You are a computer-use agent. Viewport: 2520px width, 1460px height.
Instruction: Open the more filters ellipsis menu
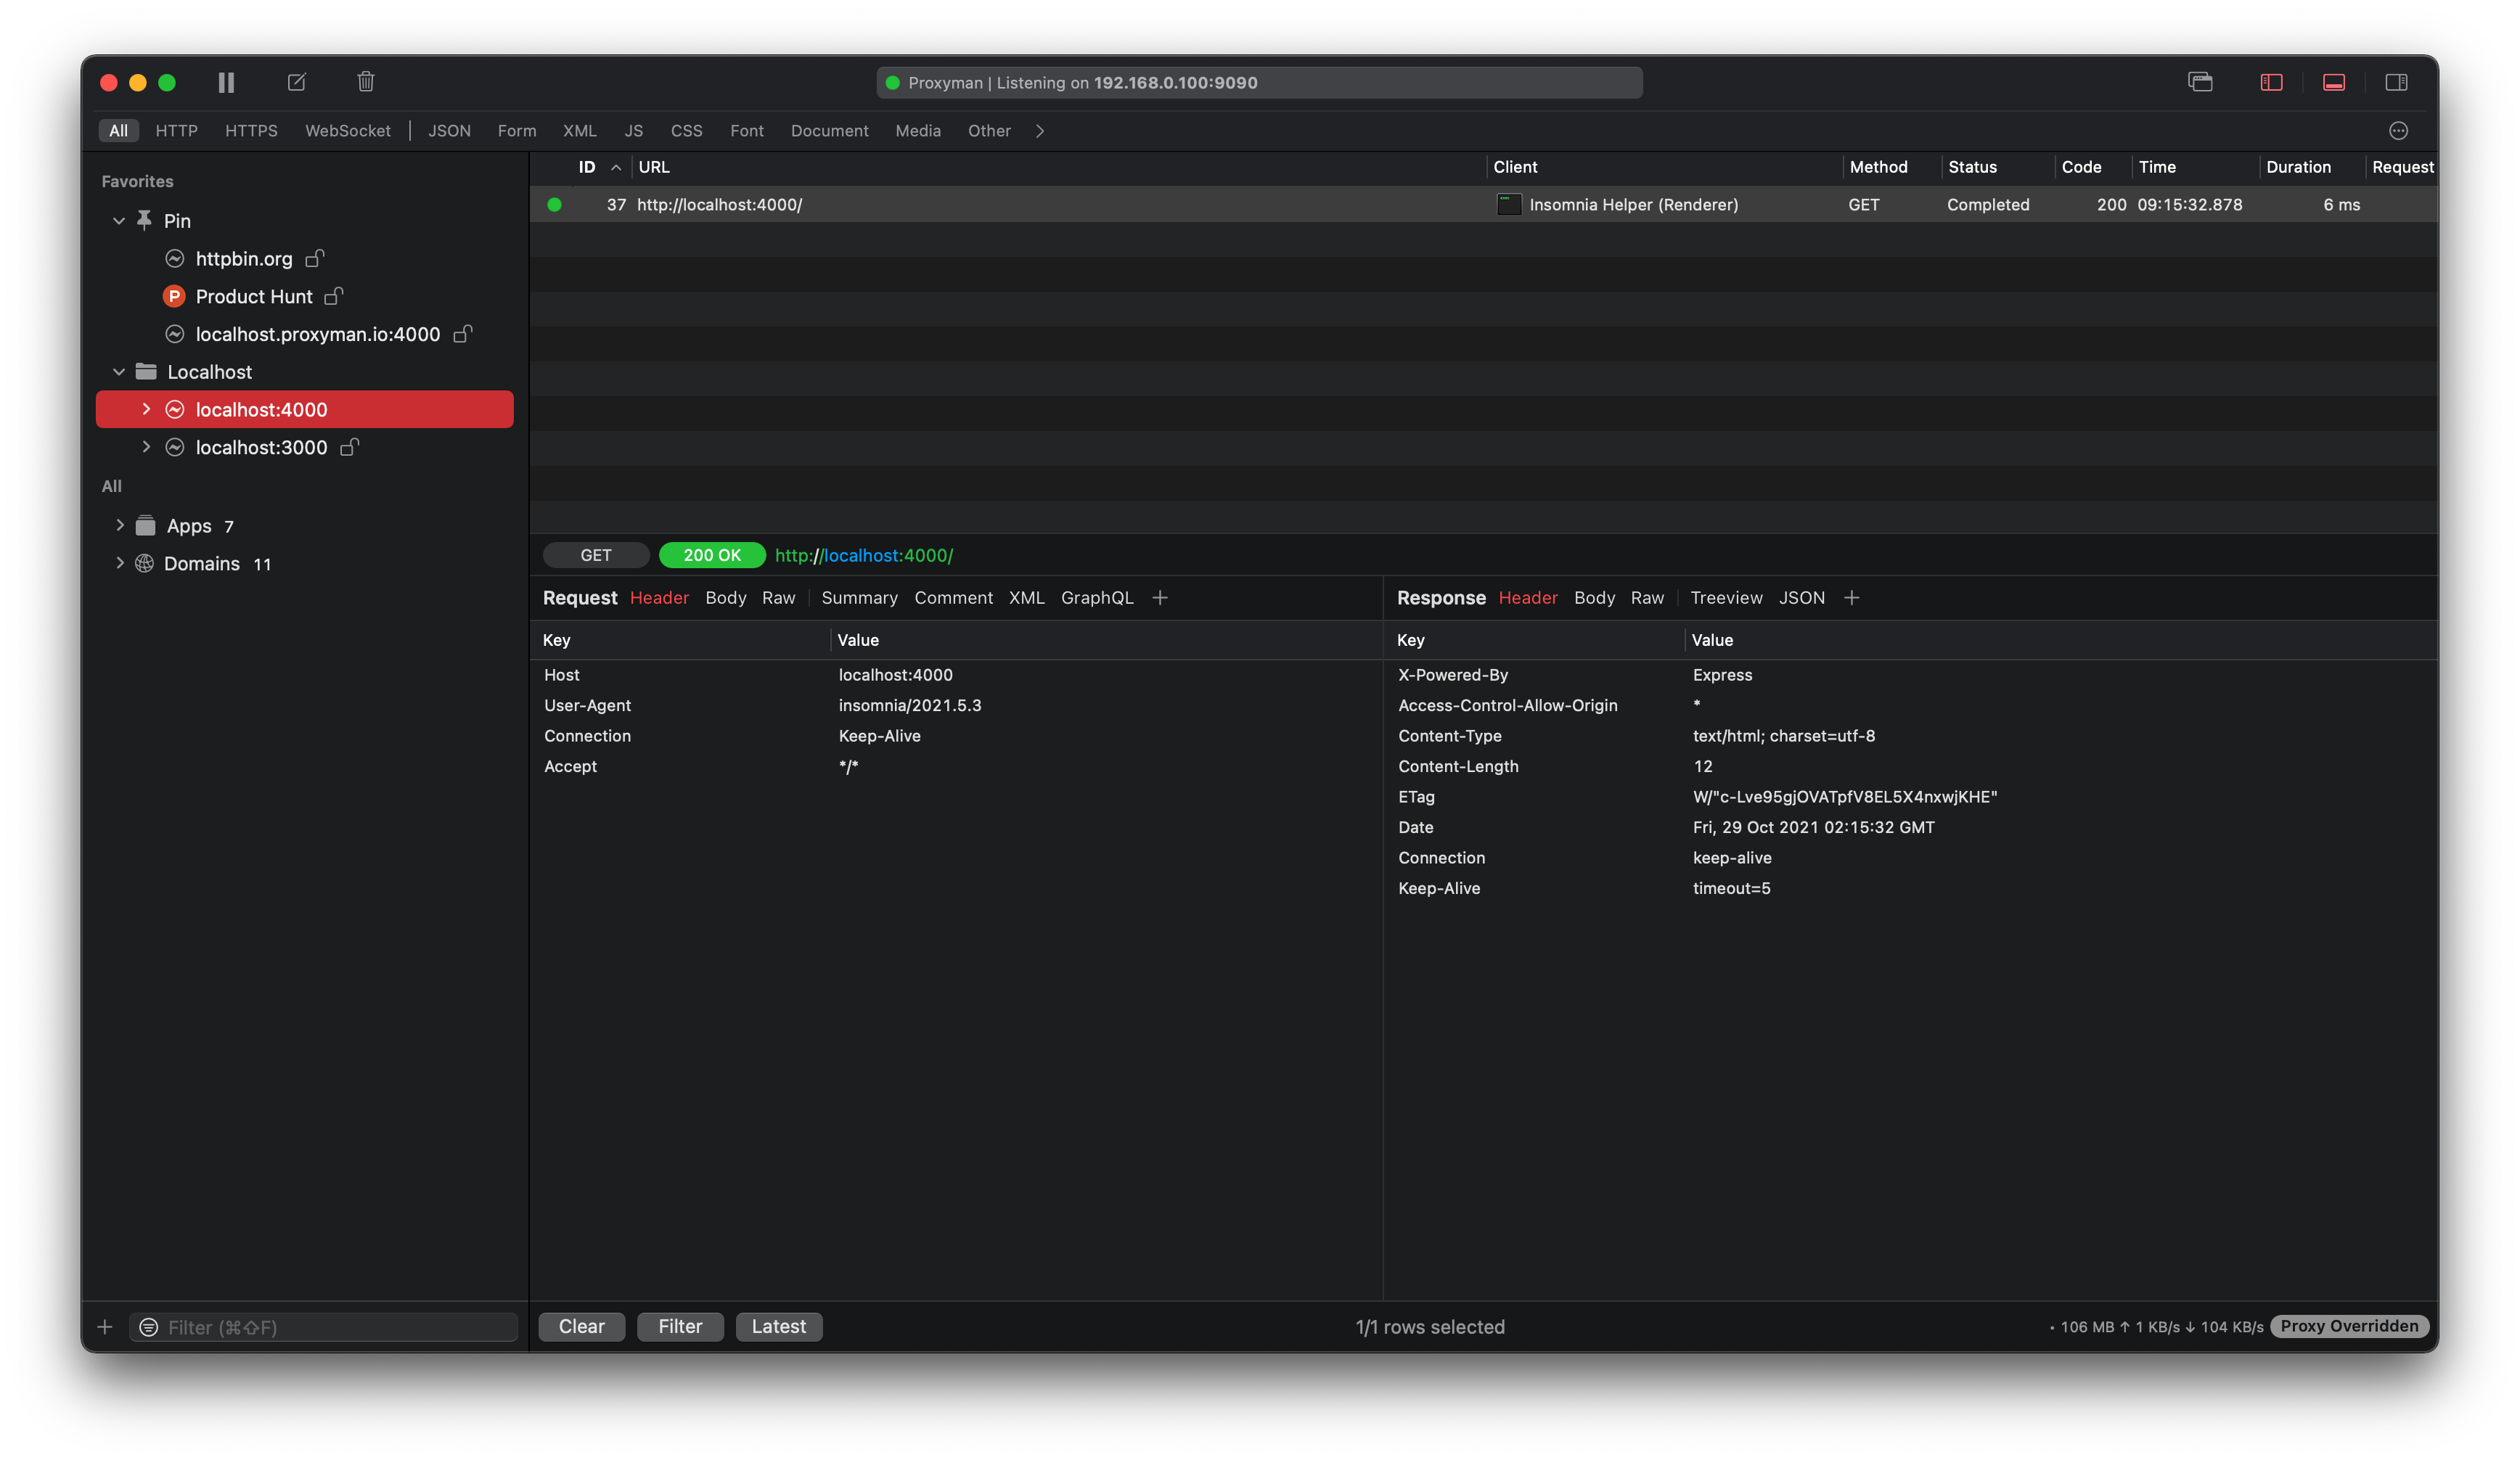coord(2400,131)
